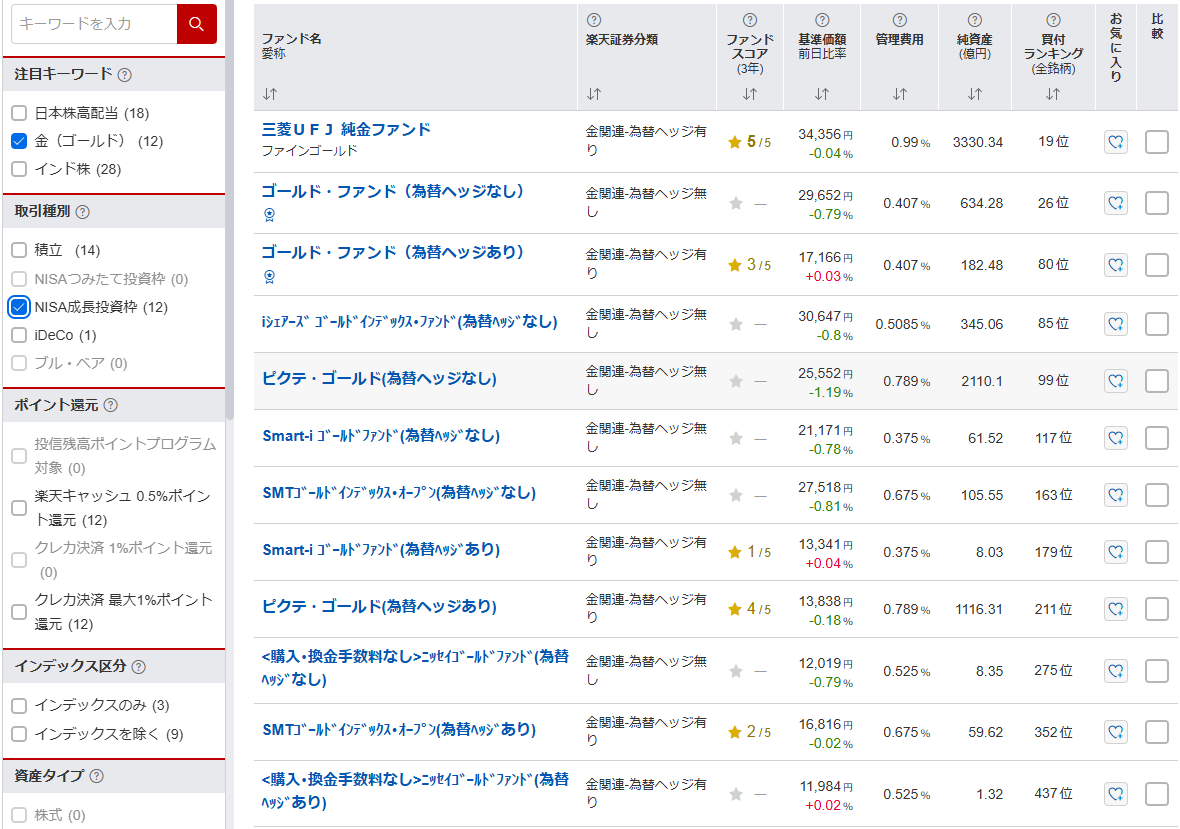Favorite heart for iシェアーズ ゴールドインデックス row
This screenshot has height=829, width=1180.
click(x=1116, y=324)
